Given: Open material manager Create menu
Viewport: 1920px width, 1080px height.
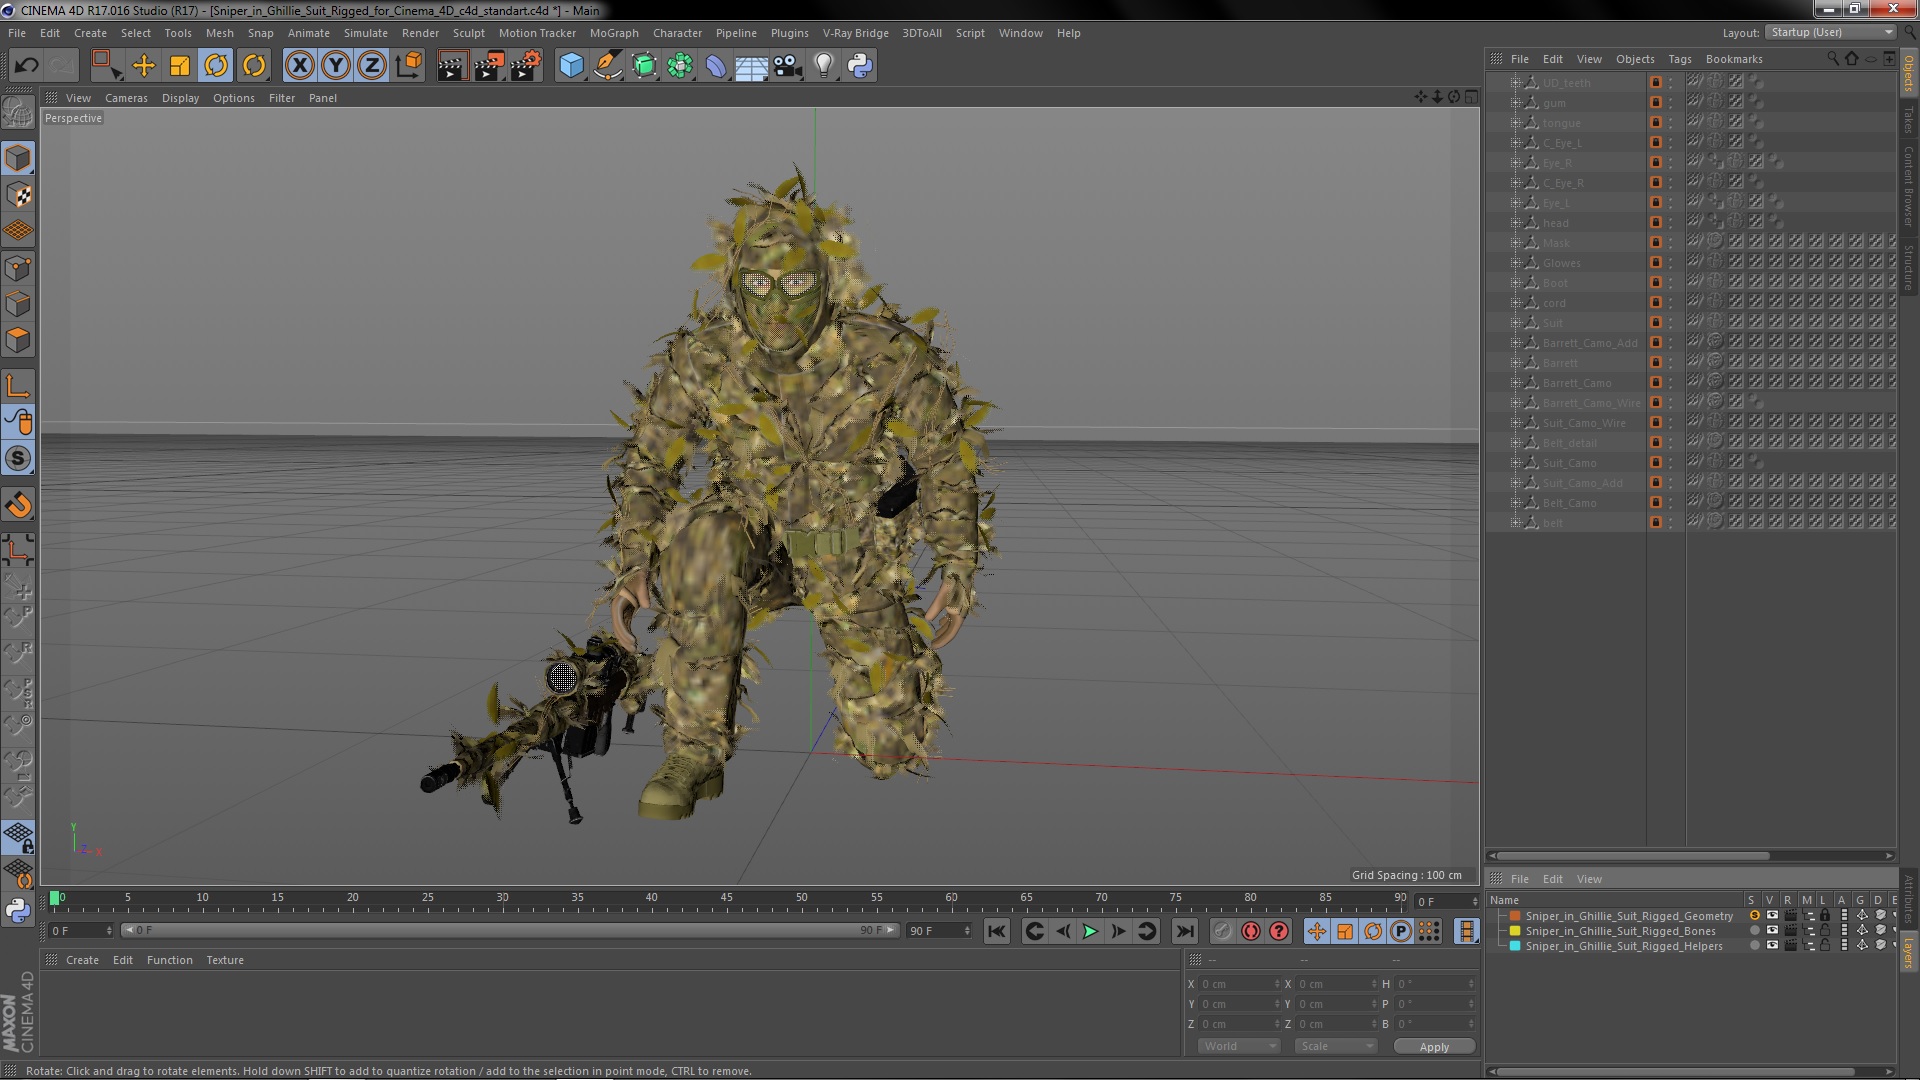Looking at the screenshot, I should 82,960.
